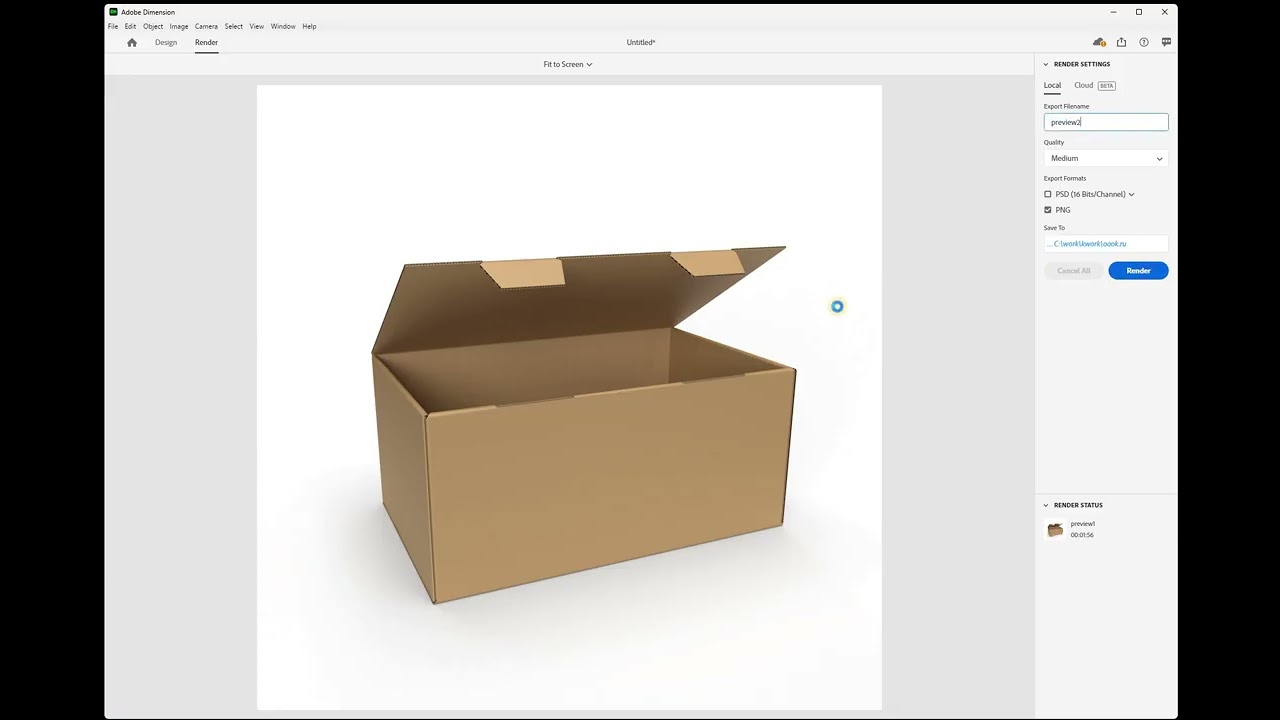Click the Export Filename input field
The height and width of the screenshot is (720, 1280).
[x=1106, y=122]
